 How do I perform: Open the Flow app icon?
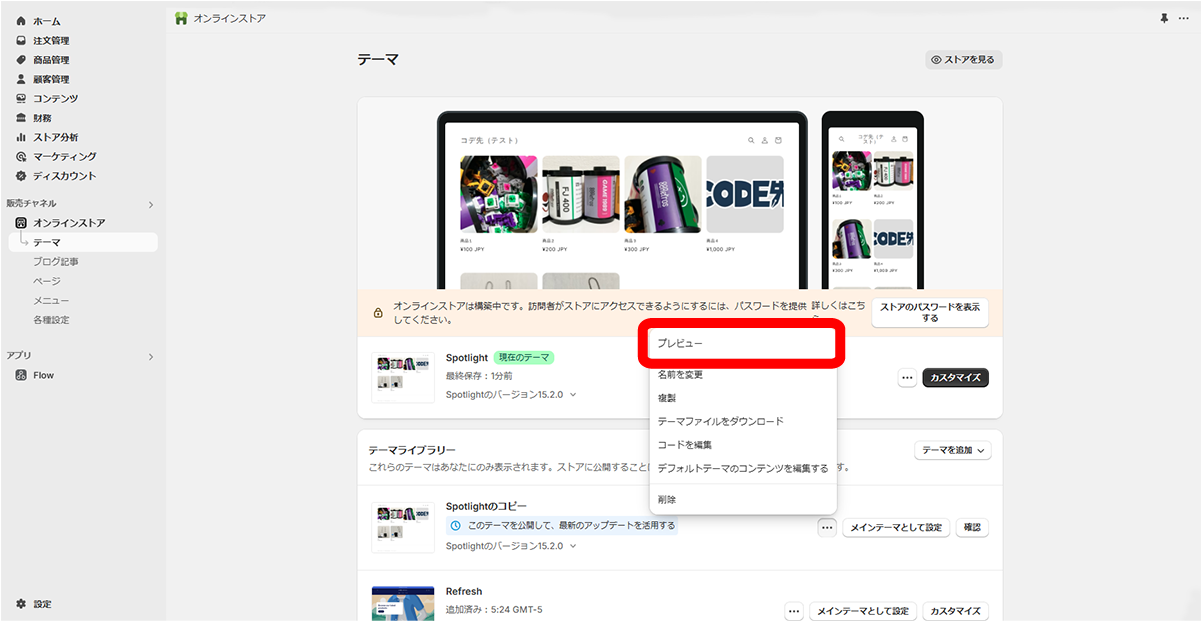click(21, 375)
